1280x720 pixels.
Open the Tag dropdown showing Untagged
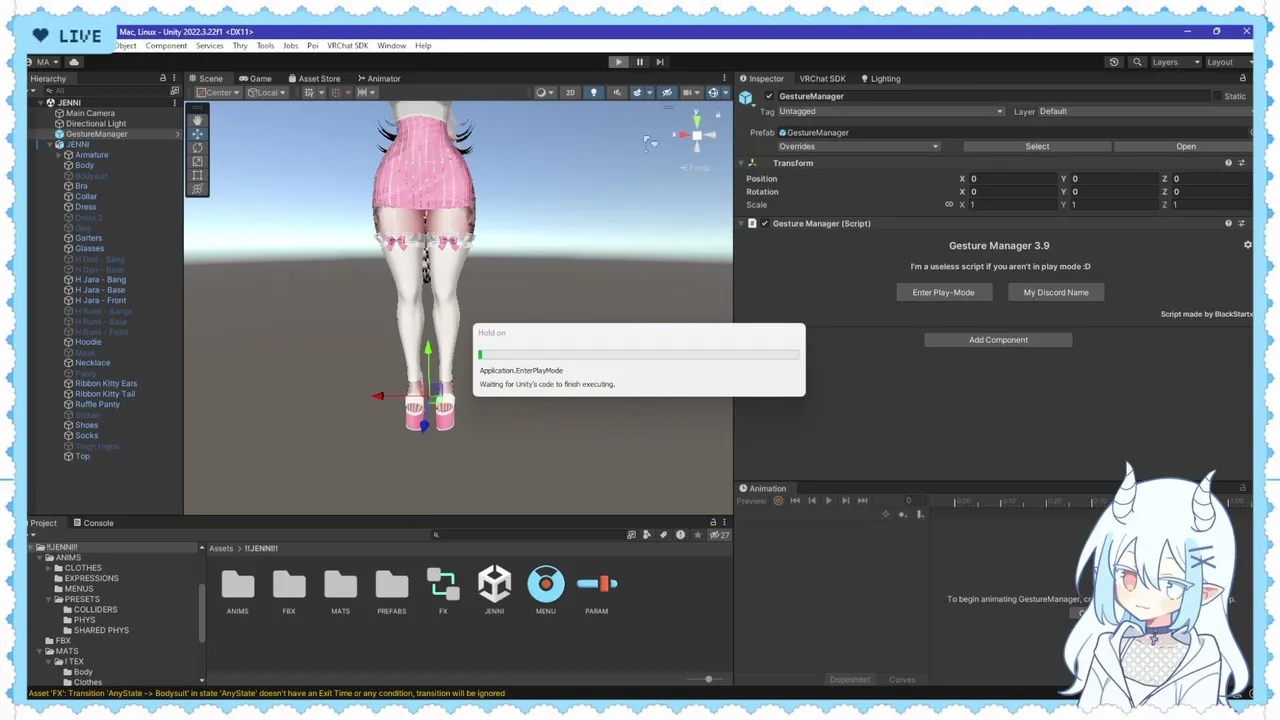pyautogui.click(x=891, y=111)
